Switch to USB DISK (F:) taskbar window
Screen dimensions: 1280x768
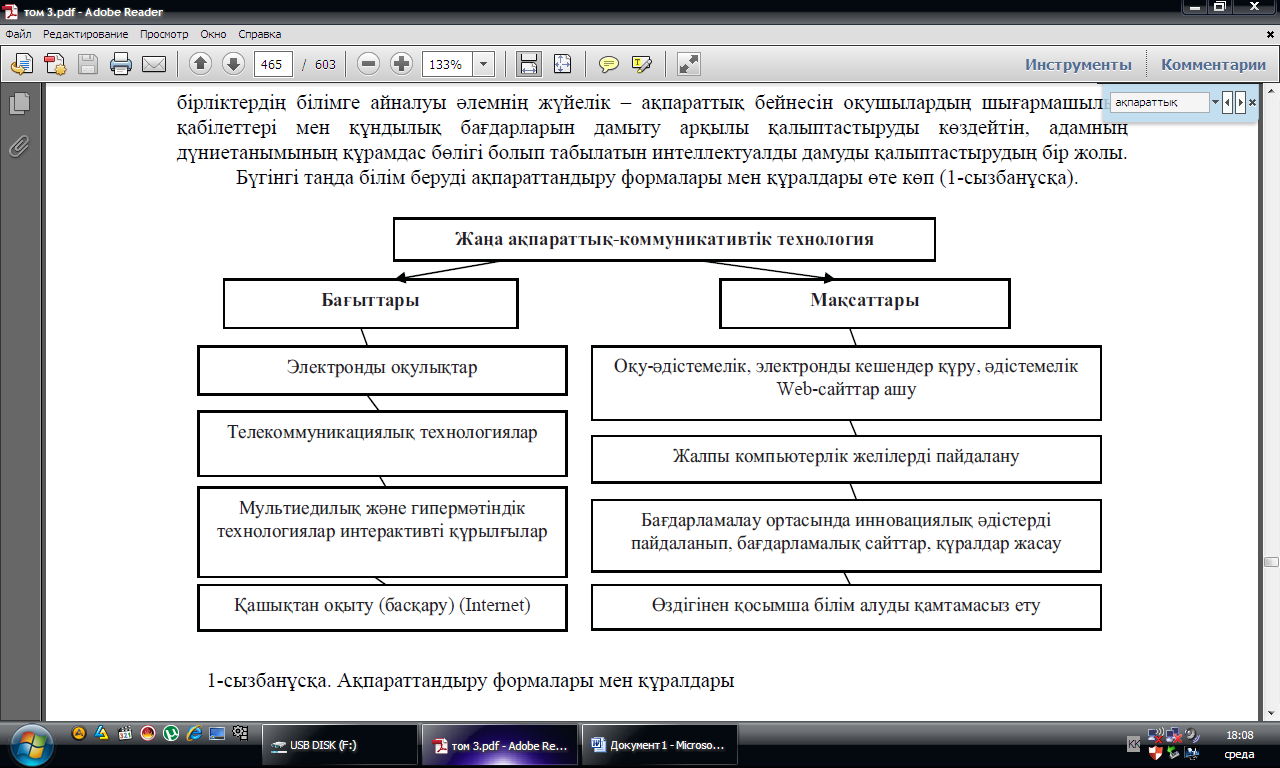tap(340, 745)
